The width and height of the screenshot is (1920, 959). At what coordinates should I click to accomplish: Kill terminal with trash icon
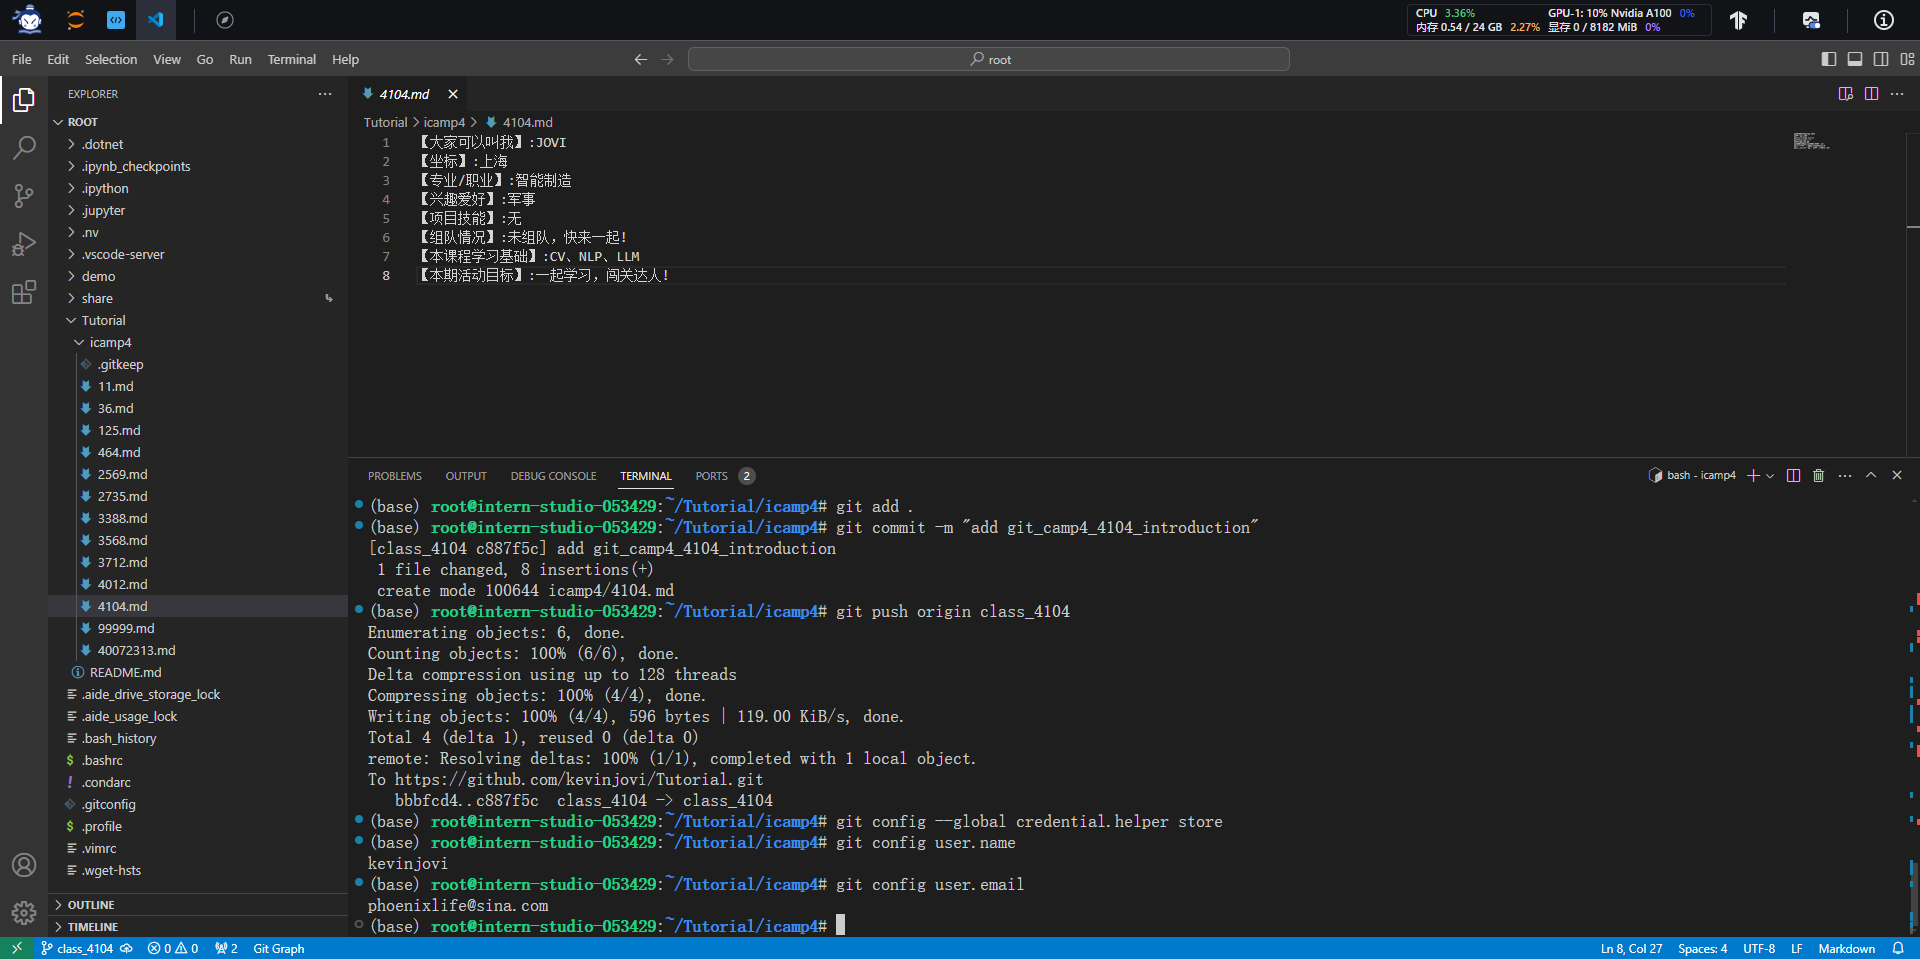point(1819,476)
